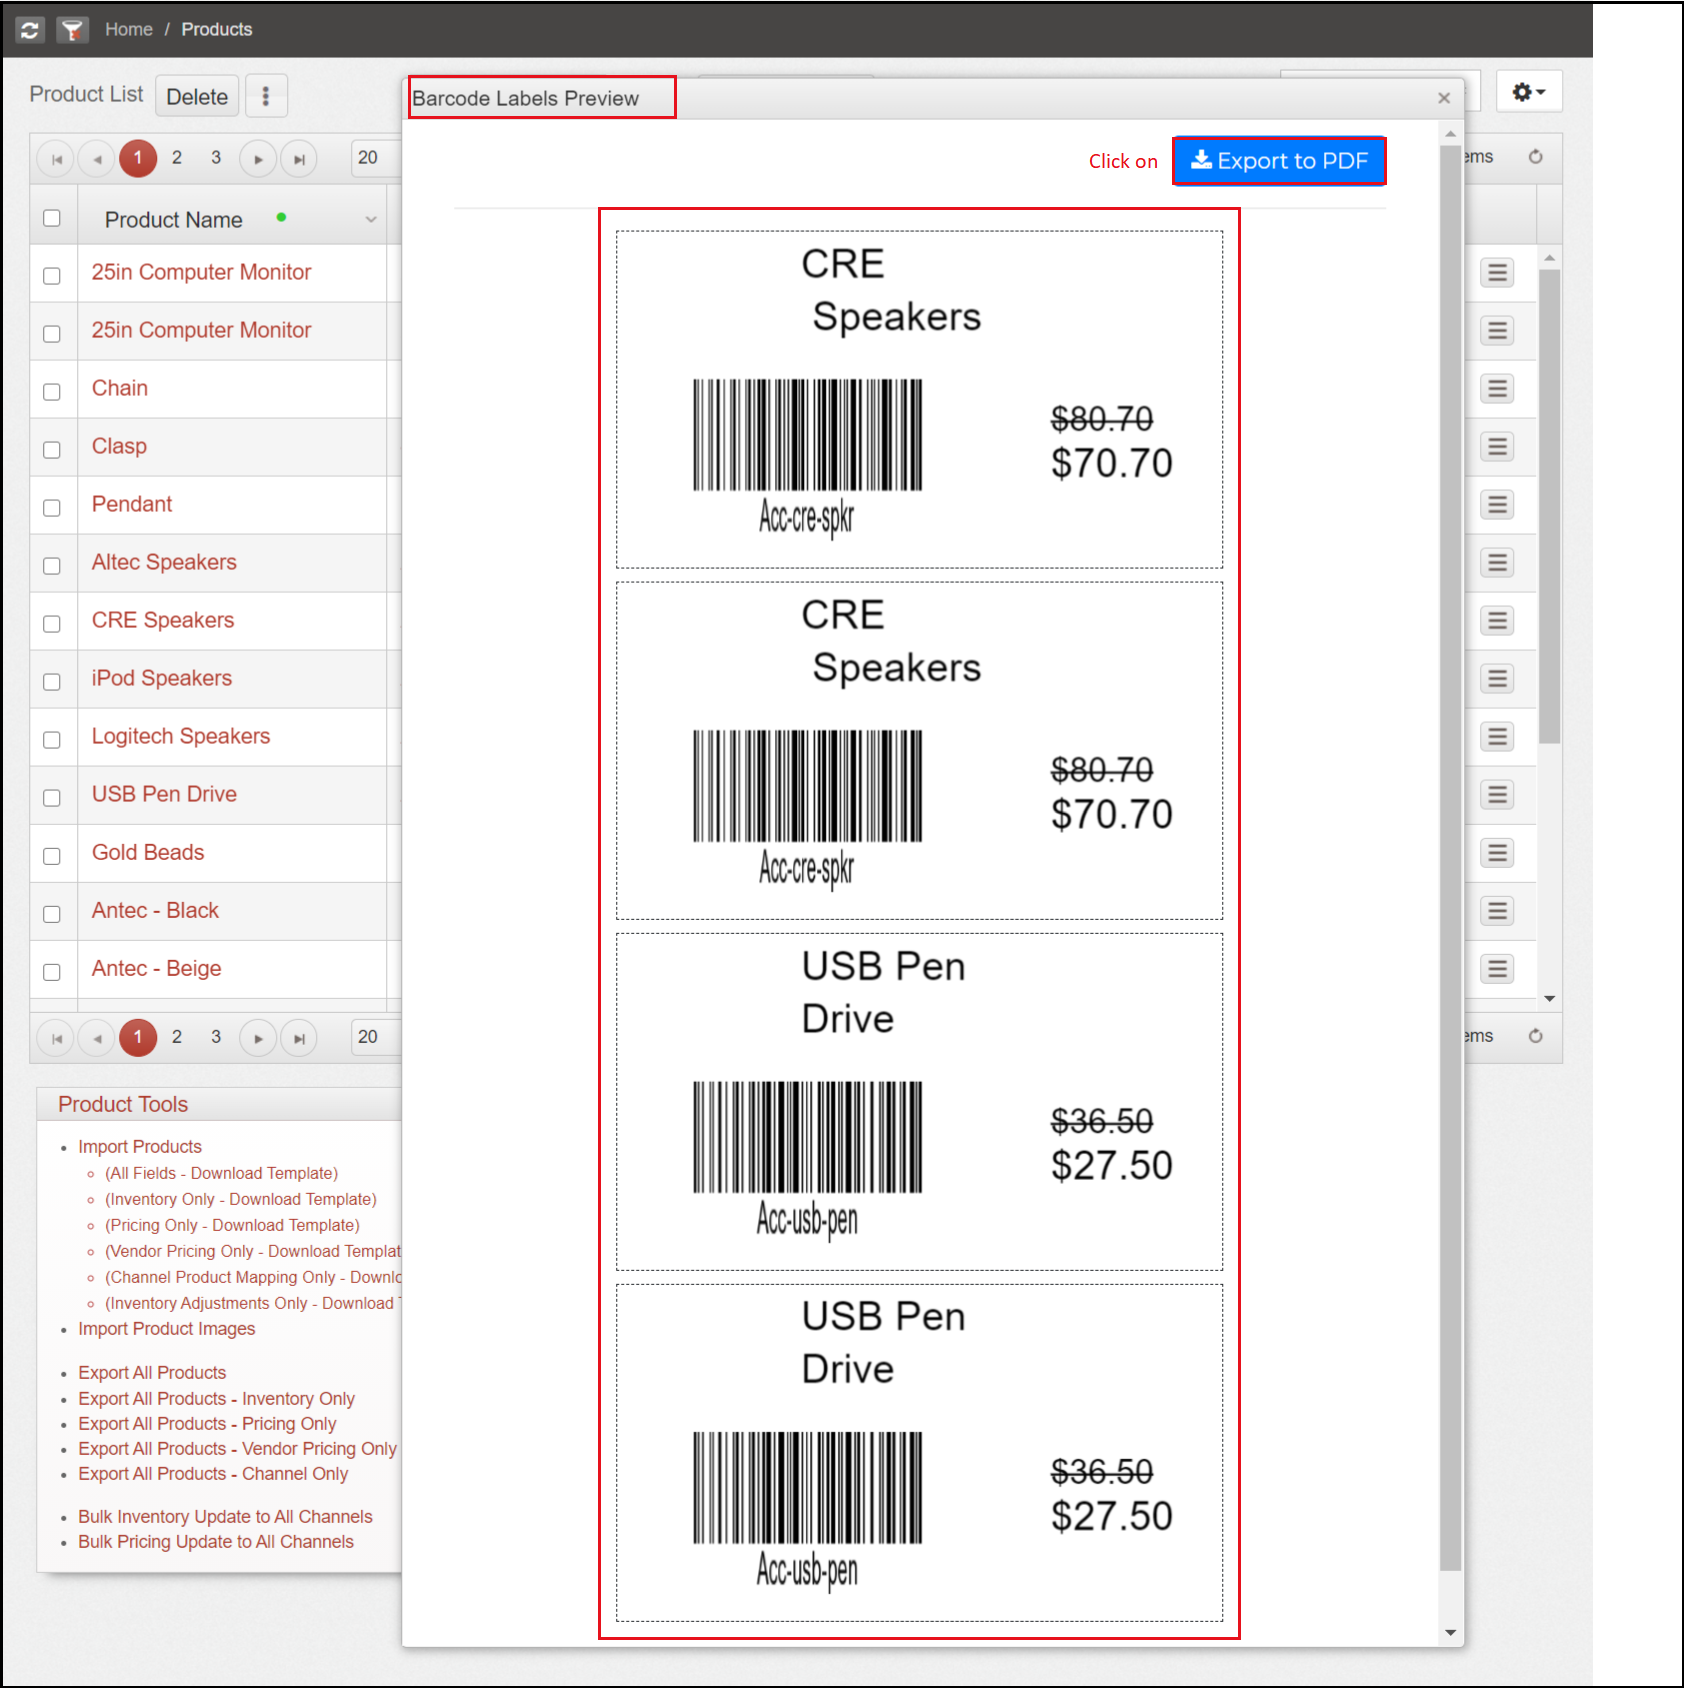Check the CRE Speakers row checkbox
1684x1688 pixels.
coord(52,624)
